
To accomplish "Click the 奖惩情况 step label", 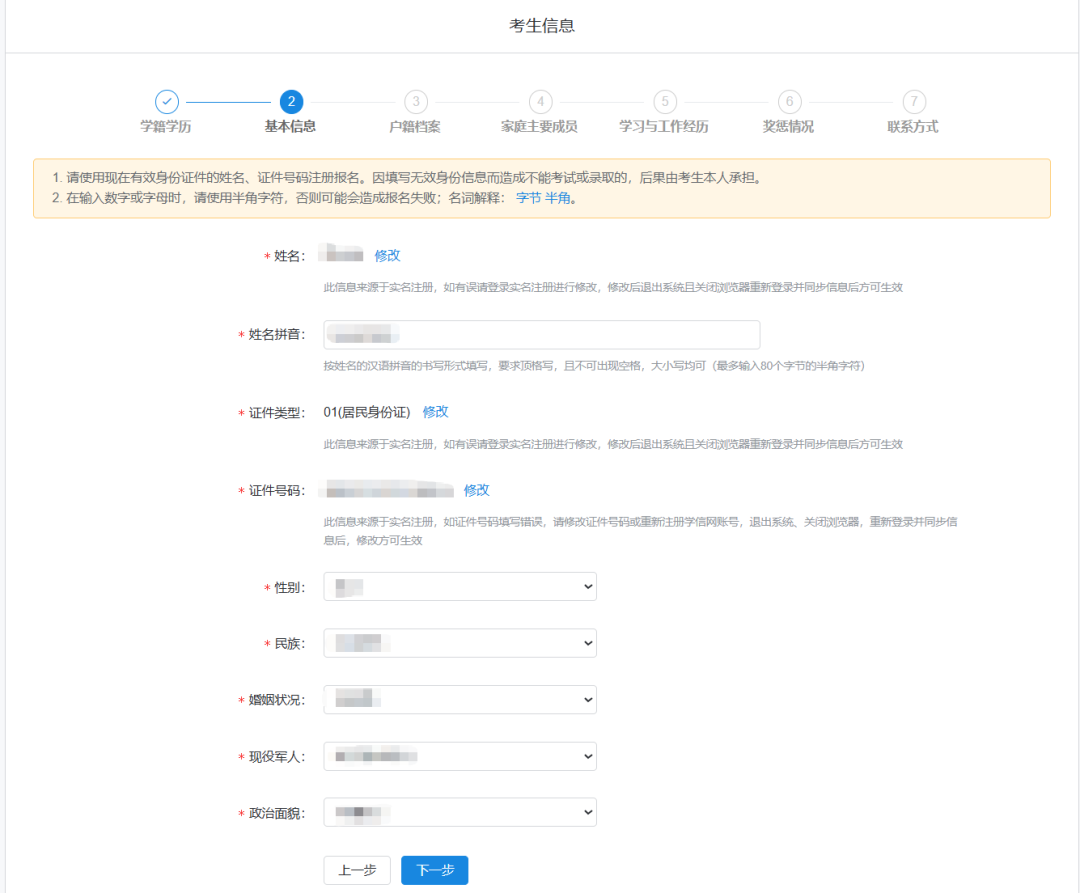I will click(x=789, y=127).
